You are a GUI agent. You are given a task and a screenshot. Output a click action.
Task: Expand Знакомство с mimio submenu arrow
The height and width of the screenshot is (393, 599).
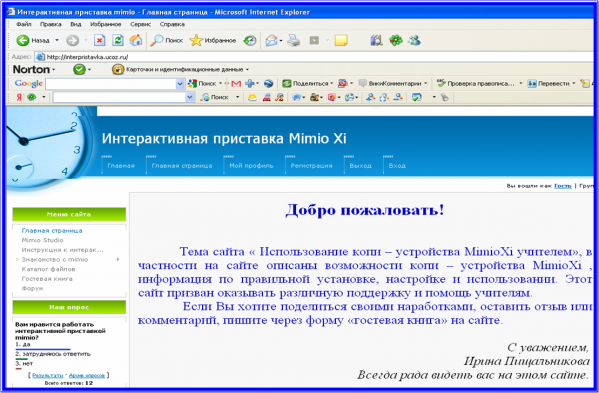tap(118, 259)
